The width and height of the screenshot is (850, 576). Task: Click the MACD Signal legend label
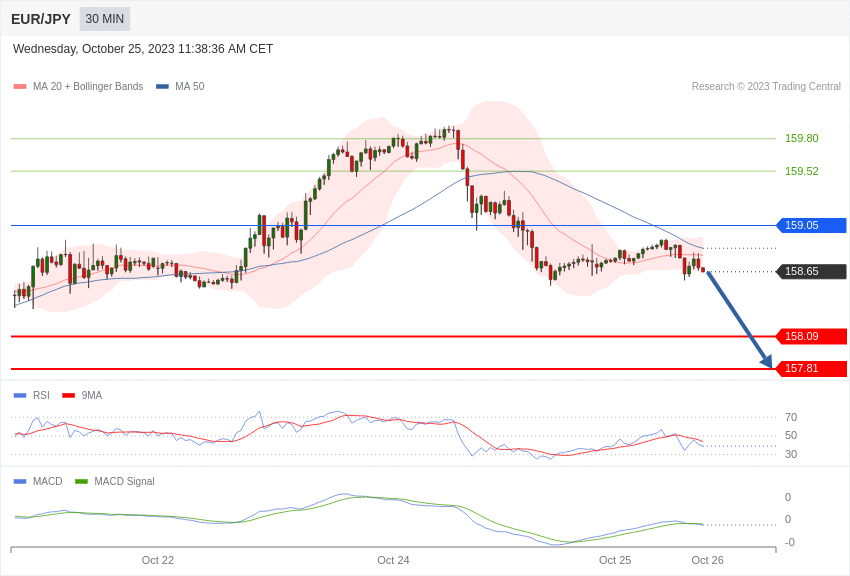(x=124, y=481)
